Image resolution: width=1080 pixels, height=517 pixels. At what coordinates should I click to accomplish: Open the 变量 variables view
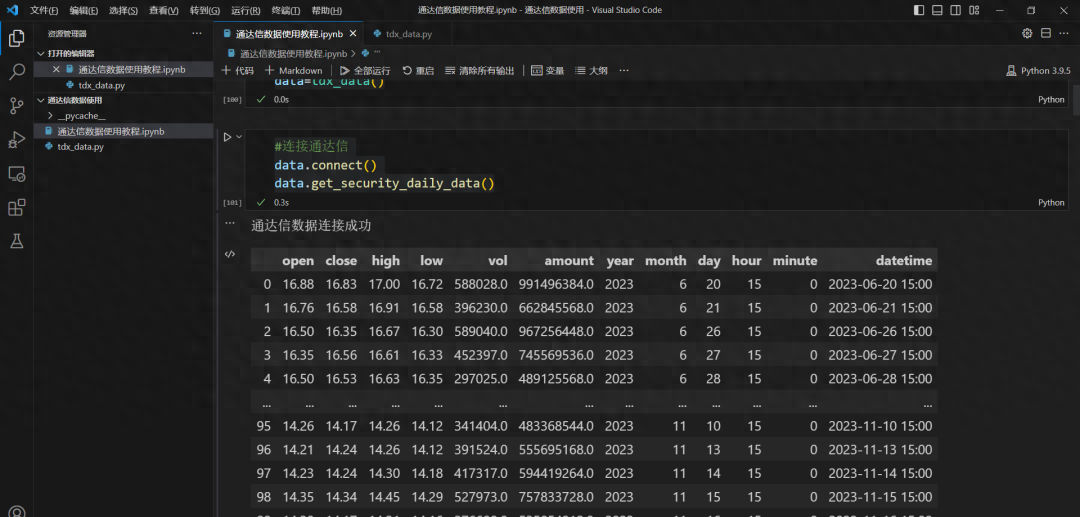click(x=548, y=70)
